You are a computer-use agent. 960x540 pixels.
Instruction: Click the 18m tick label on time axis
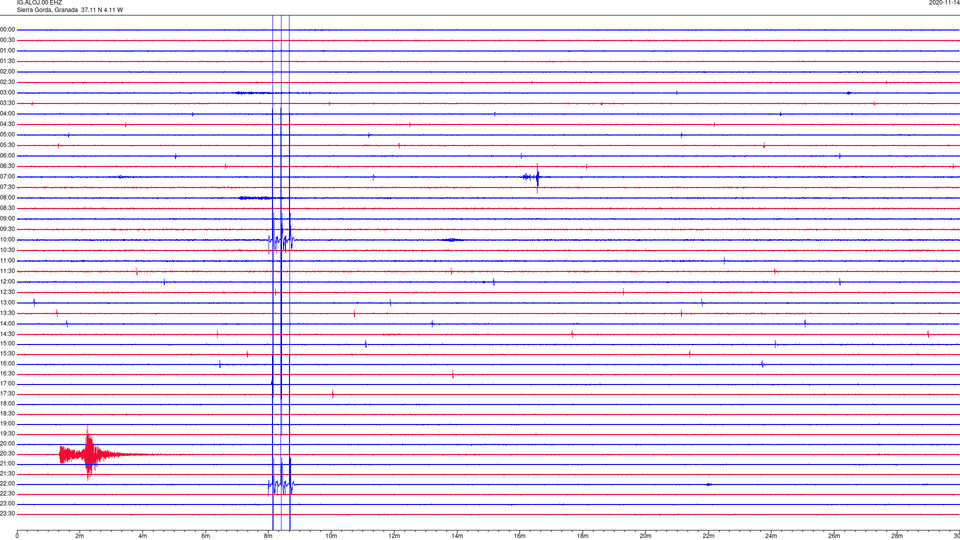coord(583,536)
